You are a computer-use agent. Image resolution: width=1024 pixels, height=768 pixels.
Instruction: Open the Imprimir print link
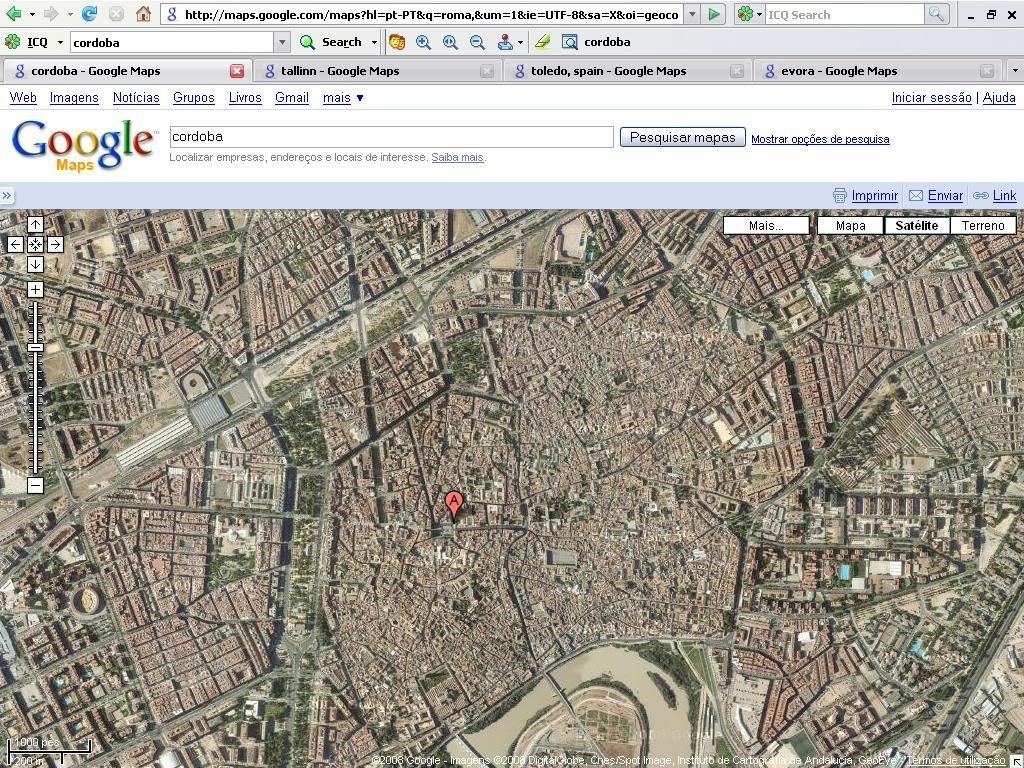(874, 196)
